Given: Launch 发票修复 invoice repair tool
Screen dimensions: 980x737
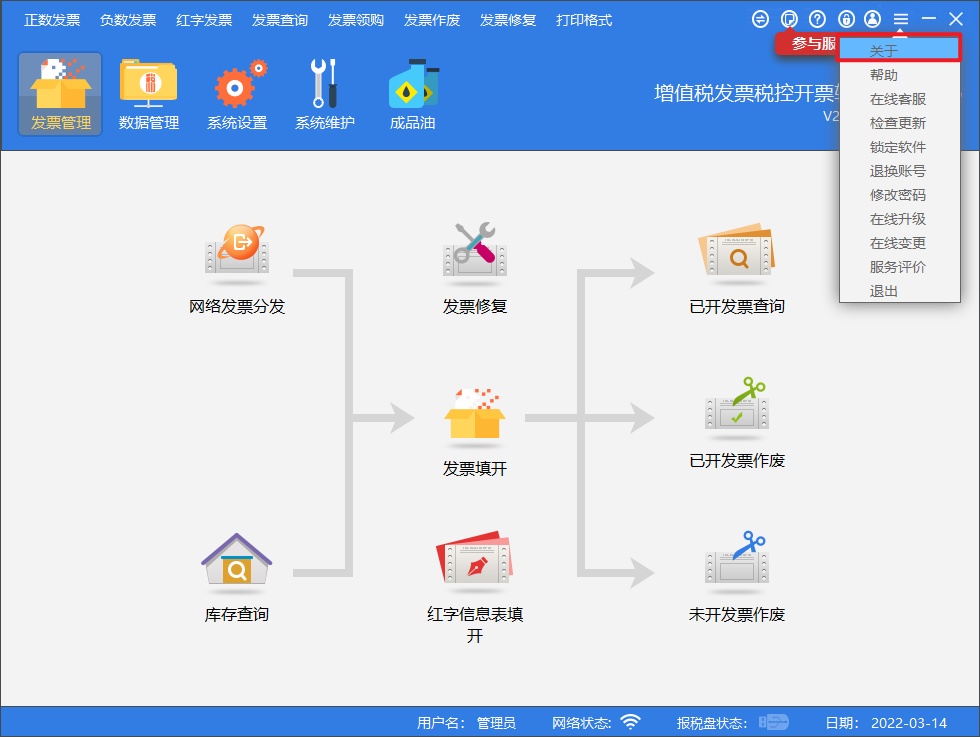Looking at the screenshot, I should tap(474, 253).
